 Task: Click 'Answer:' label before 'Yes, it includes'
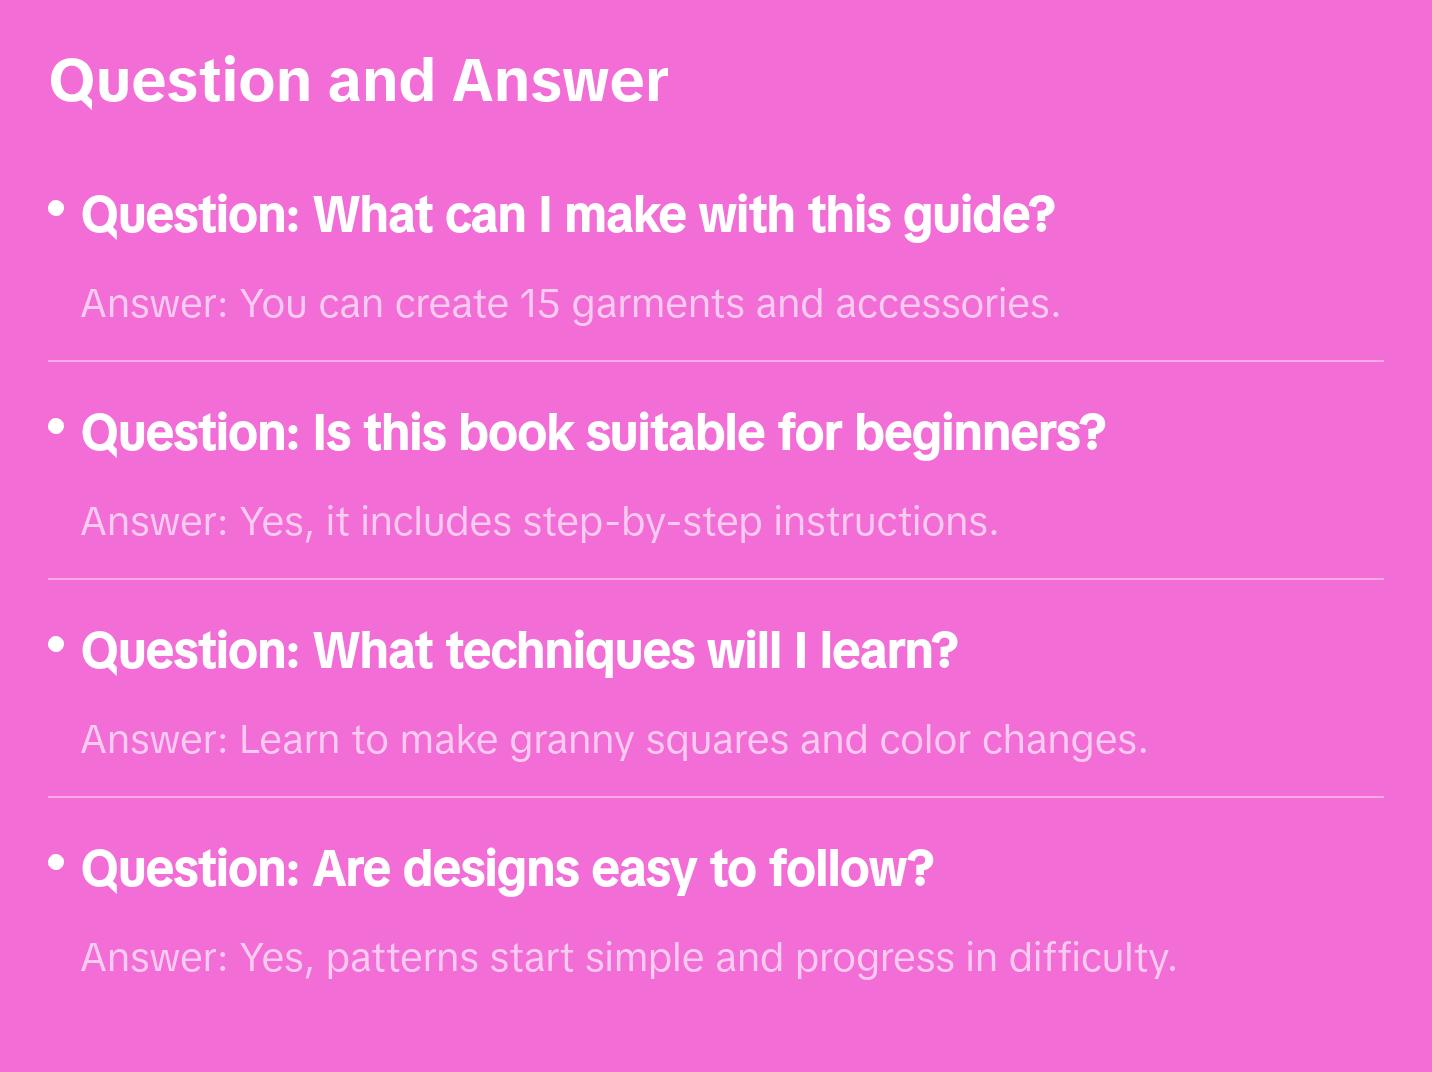click(155, 522)
